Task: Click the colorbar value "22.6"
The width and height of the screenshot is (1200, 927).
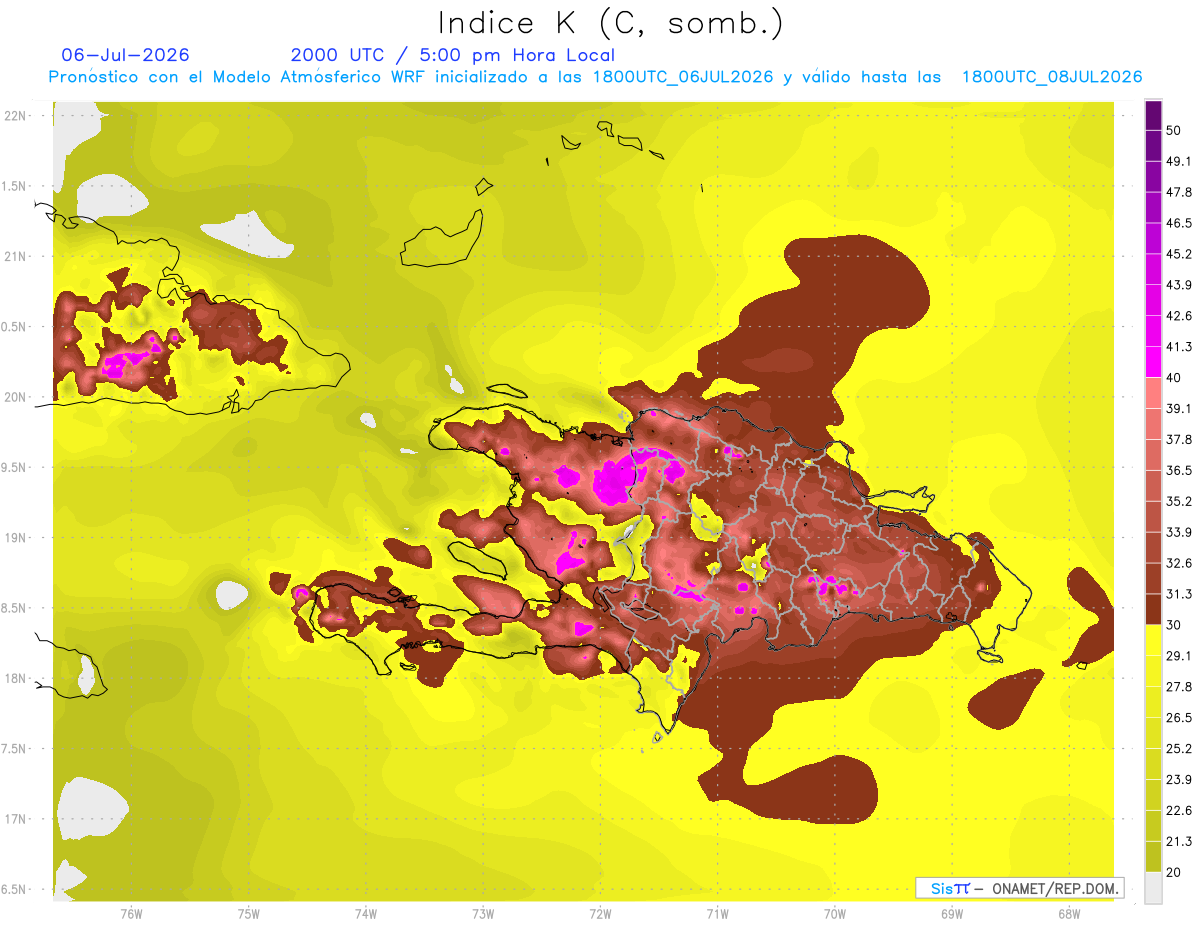Action: coord(1178,811)
